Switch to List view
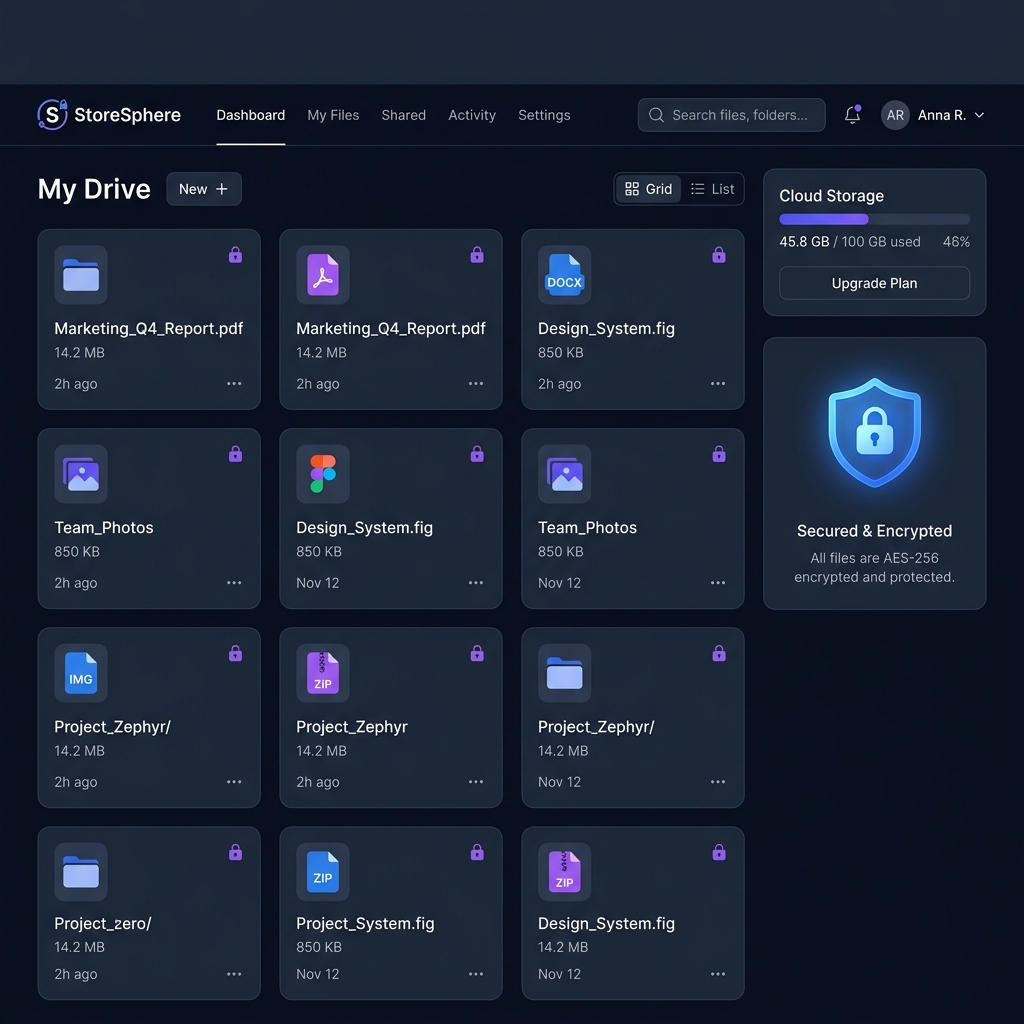 (x=712, y=189)
